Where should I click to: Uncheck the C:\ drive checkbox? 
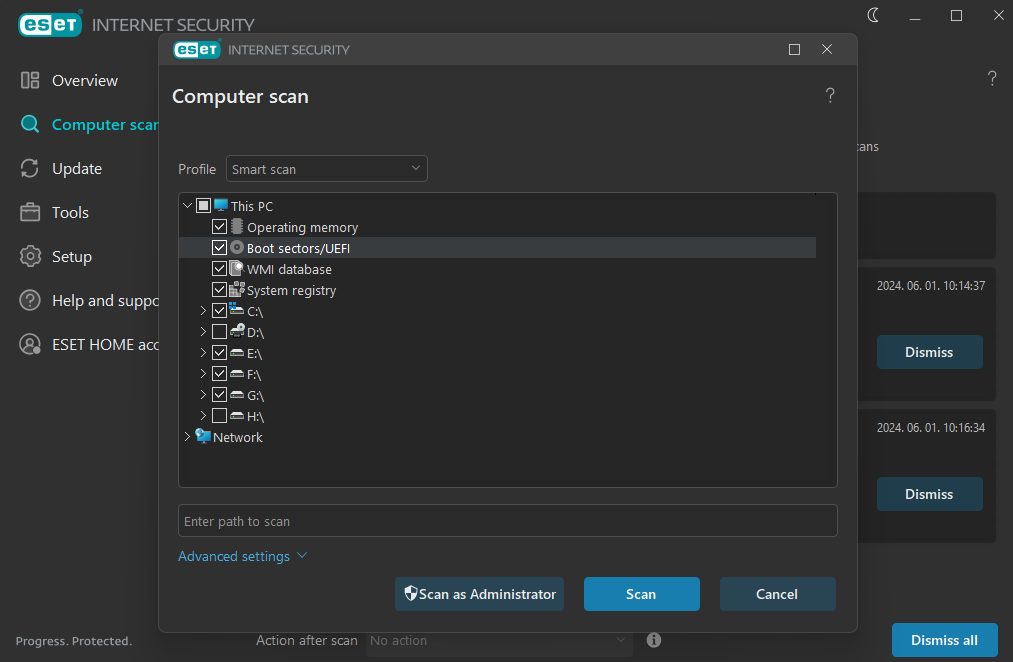pyautogui.click(x=220, y=311)
